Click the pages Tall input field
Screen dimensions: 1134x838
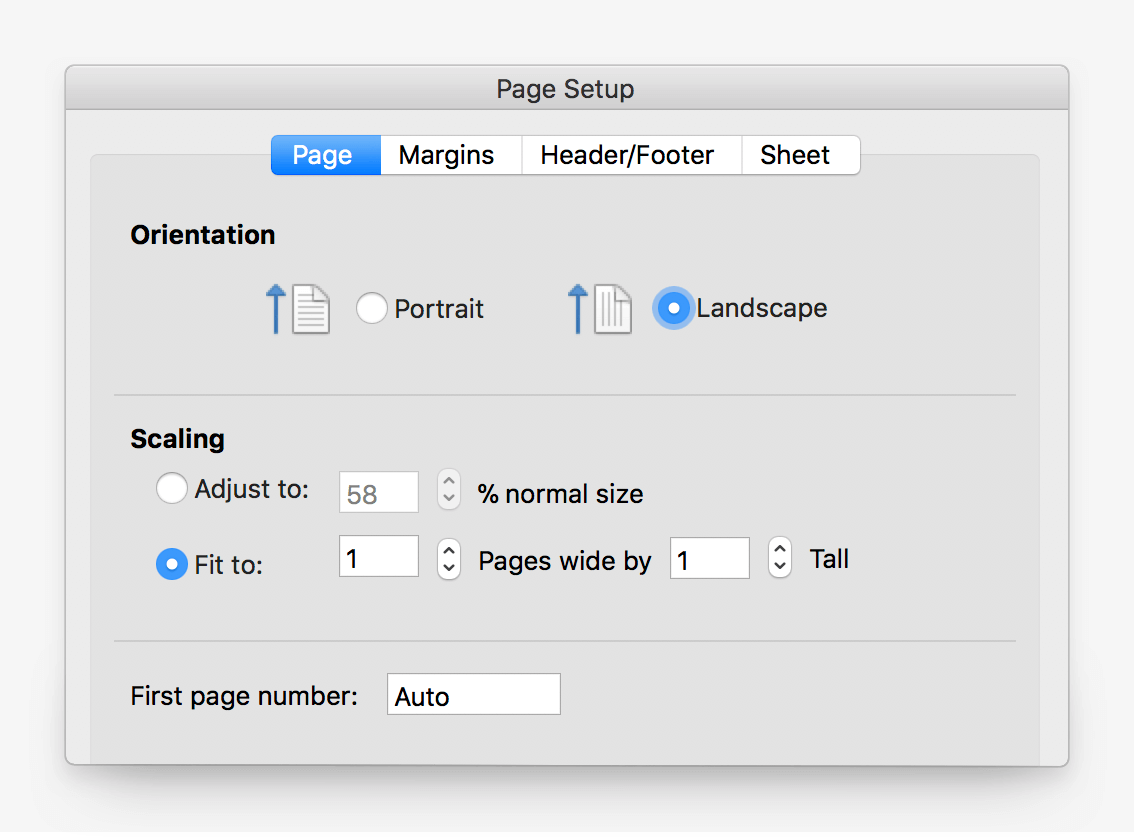pos(710,558)
